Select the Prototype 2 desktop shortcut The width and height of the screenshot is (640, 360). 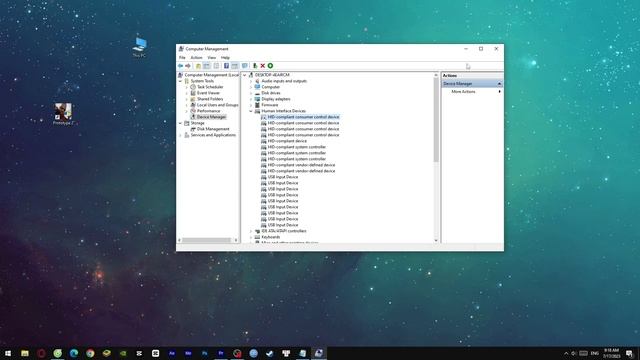(63, 114)
